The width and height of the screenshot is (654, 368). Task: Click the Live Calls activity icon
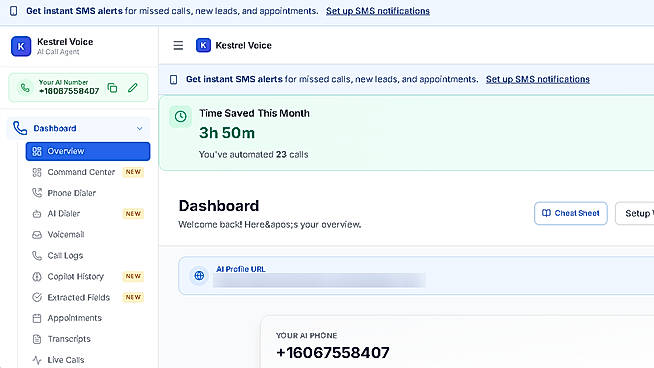coord(37,360)
